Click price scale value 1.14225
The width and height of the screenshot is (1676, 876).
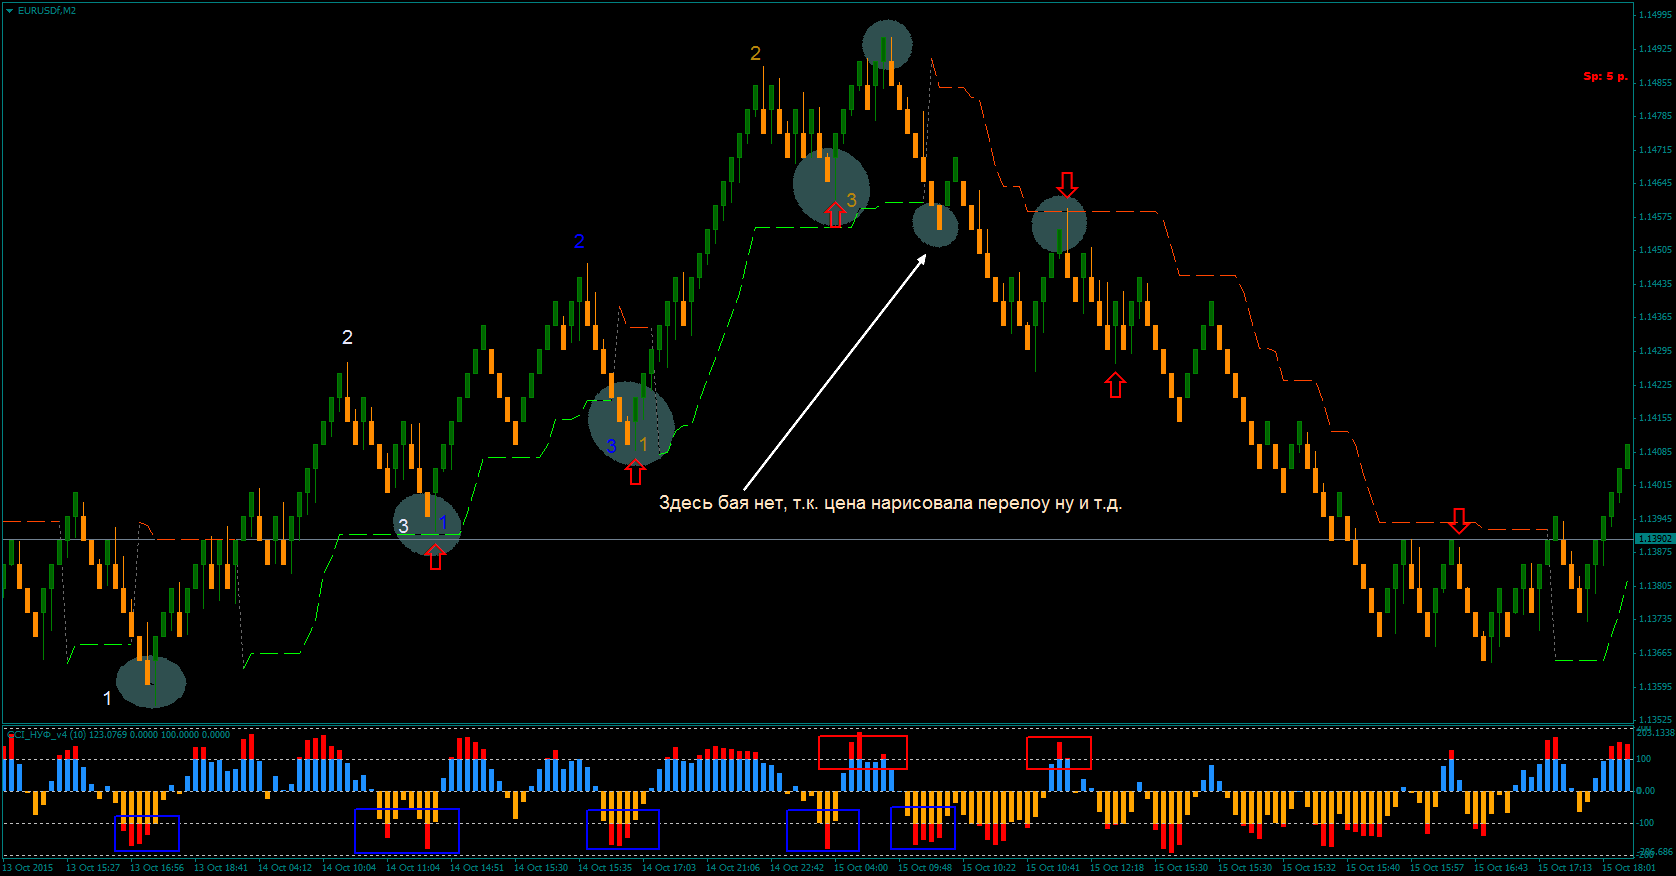click(x=1655, y=385)
